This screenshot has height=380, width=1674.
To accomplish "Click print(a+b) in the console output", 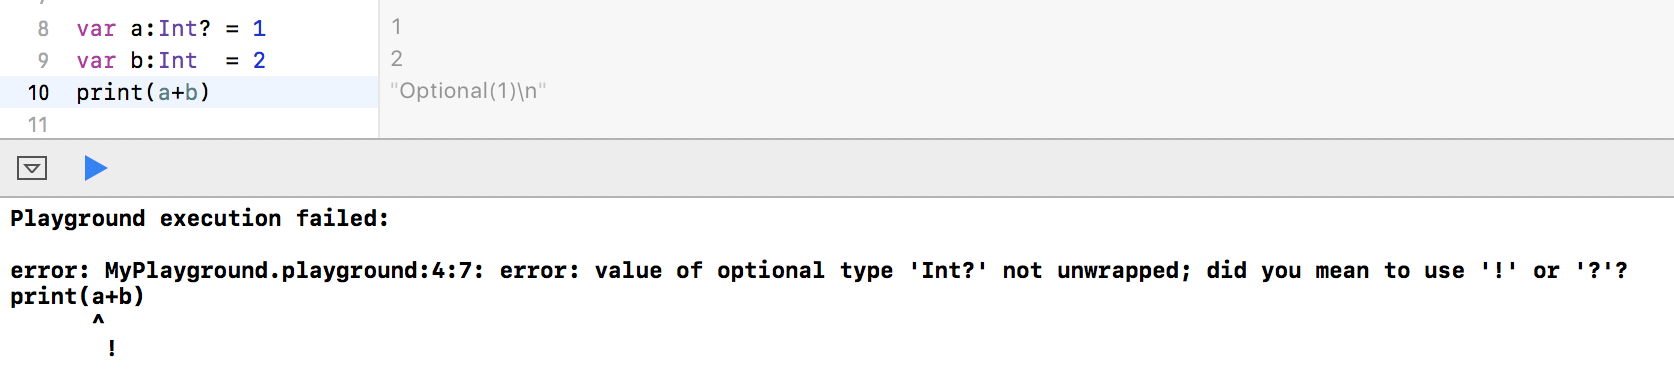I will [x=77, y=297].
